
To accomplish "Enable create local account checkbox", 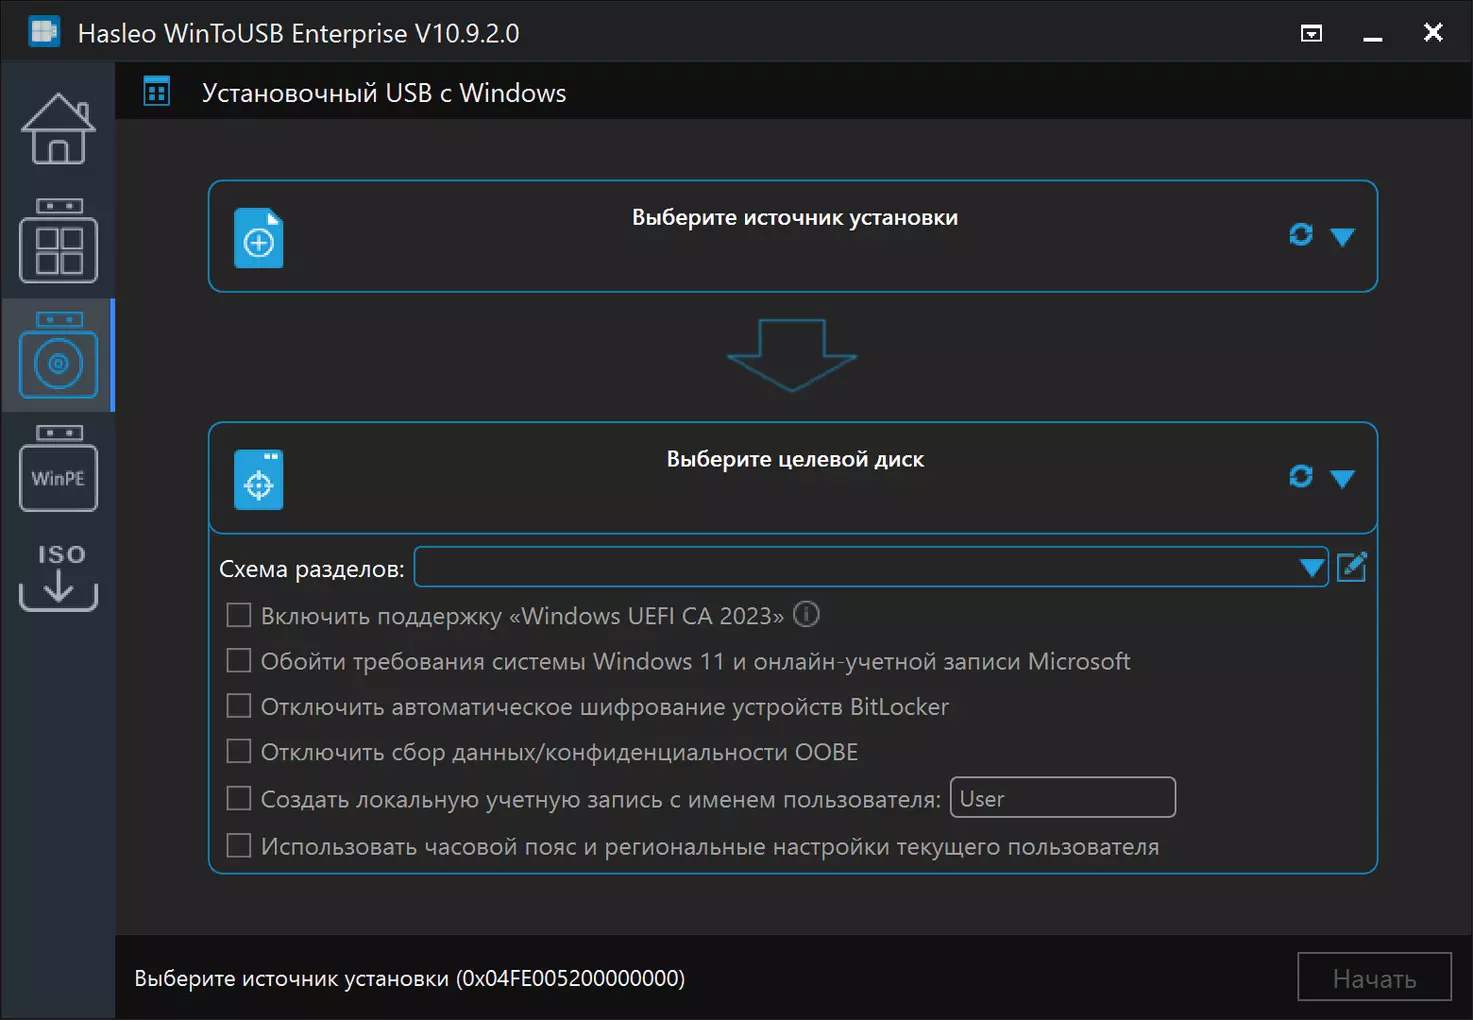I will (239, 798).
